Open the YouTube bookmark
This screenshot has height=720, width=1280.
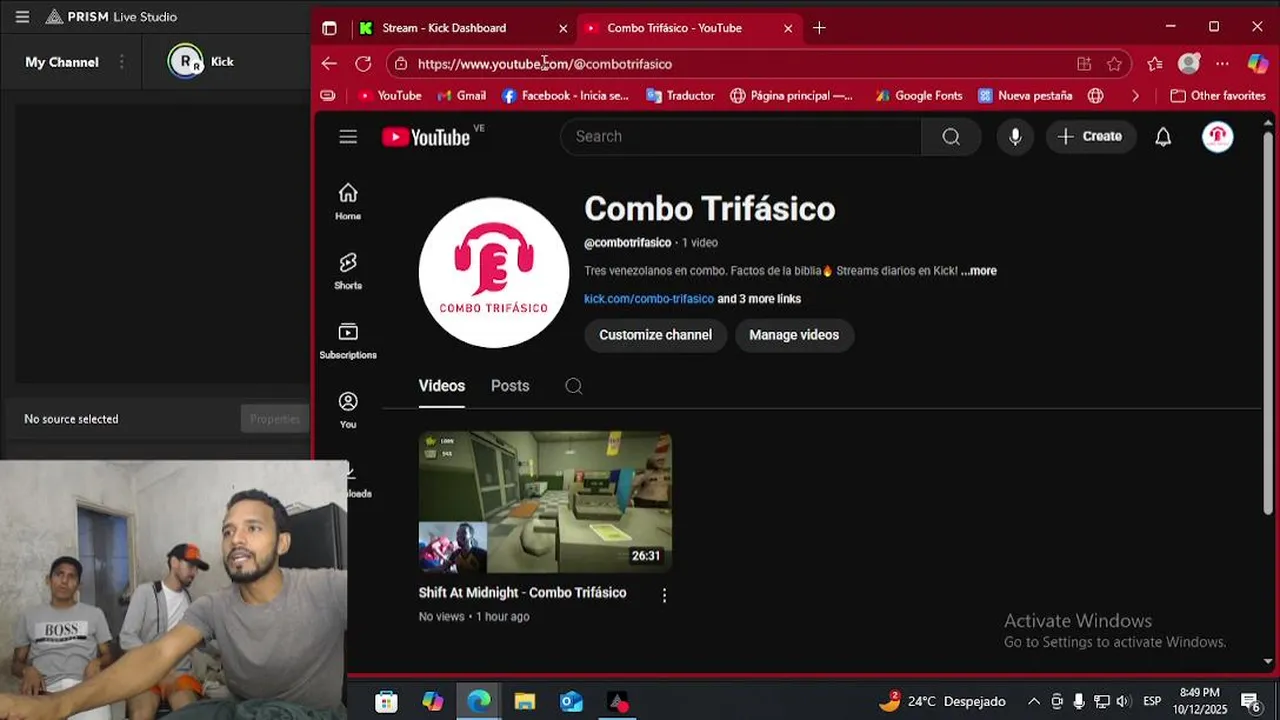tap(390, 96)
